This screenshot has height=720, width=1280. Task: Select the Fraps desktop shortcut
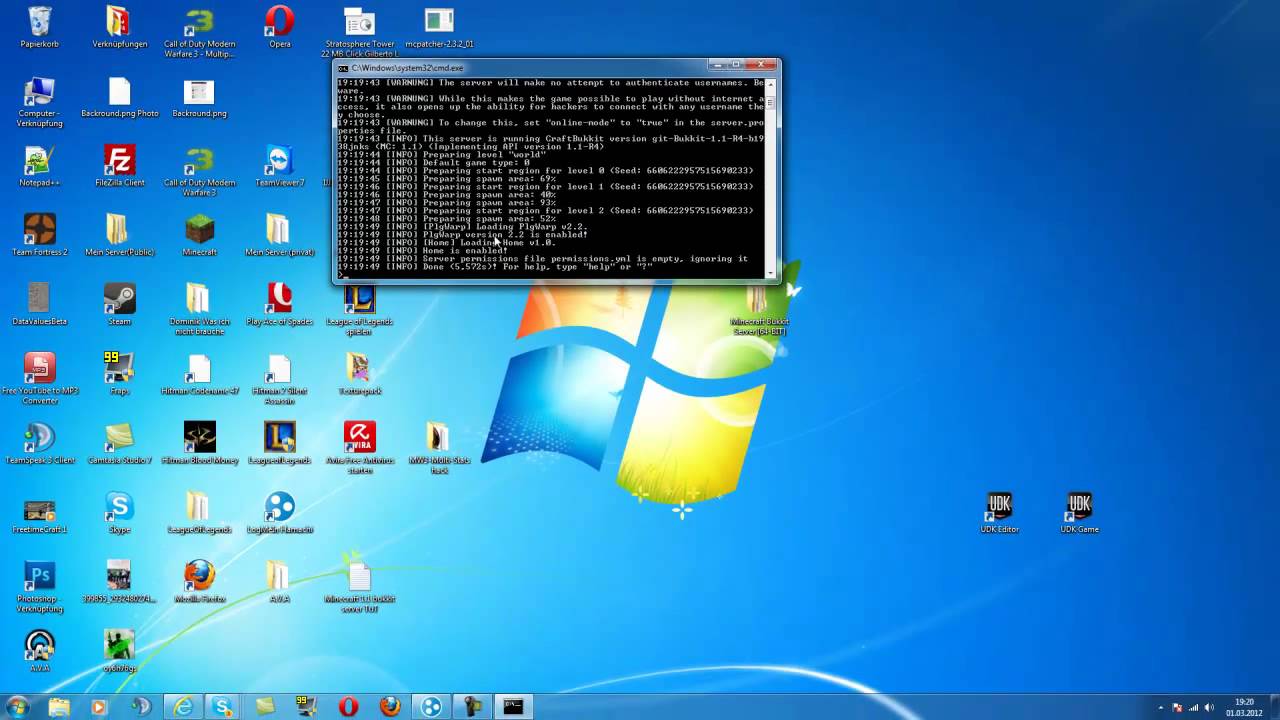point(119,374)
